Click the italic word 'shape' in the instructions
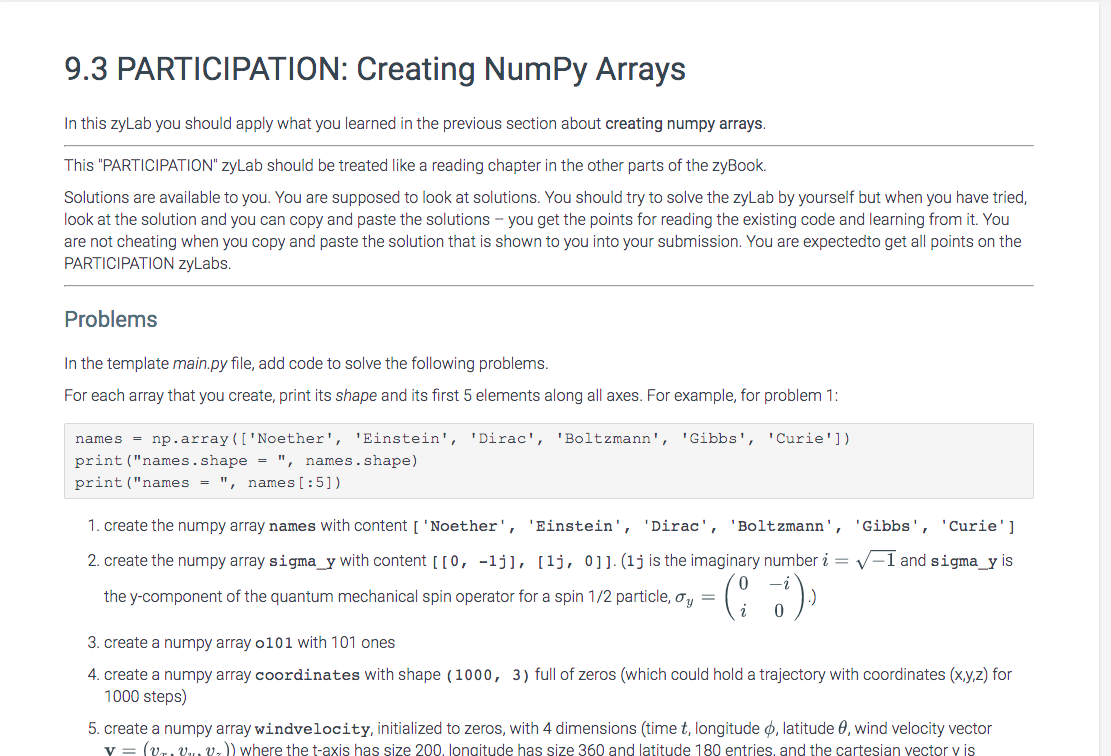1111x756 pixels. (x=356, y=396)
